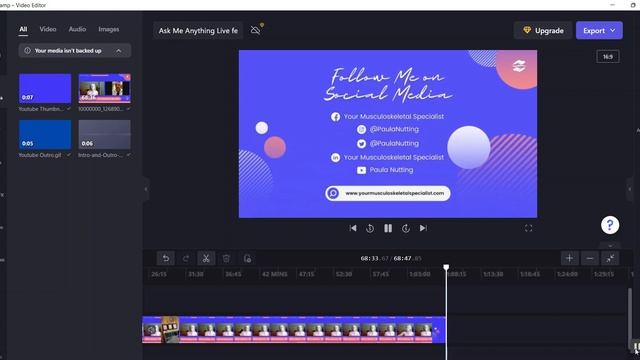The height and width of the screenshot is (360, 640).
Task: Collapse the media not backed up notice
Action: click(119, 51)
